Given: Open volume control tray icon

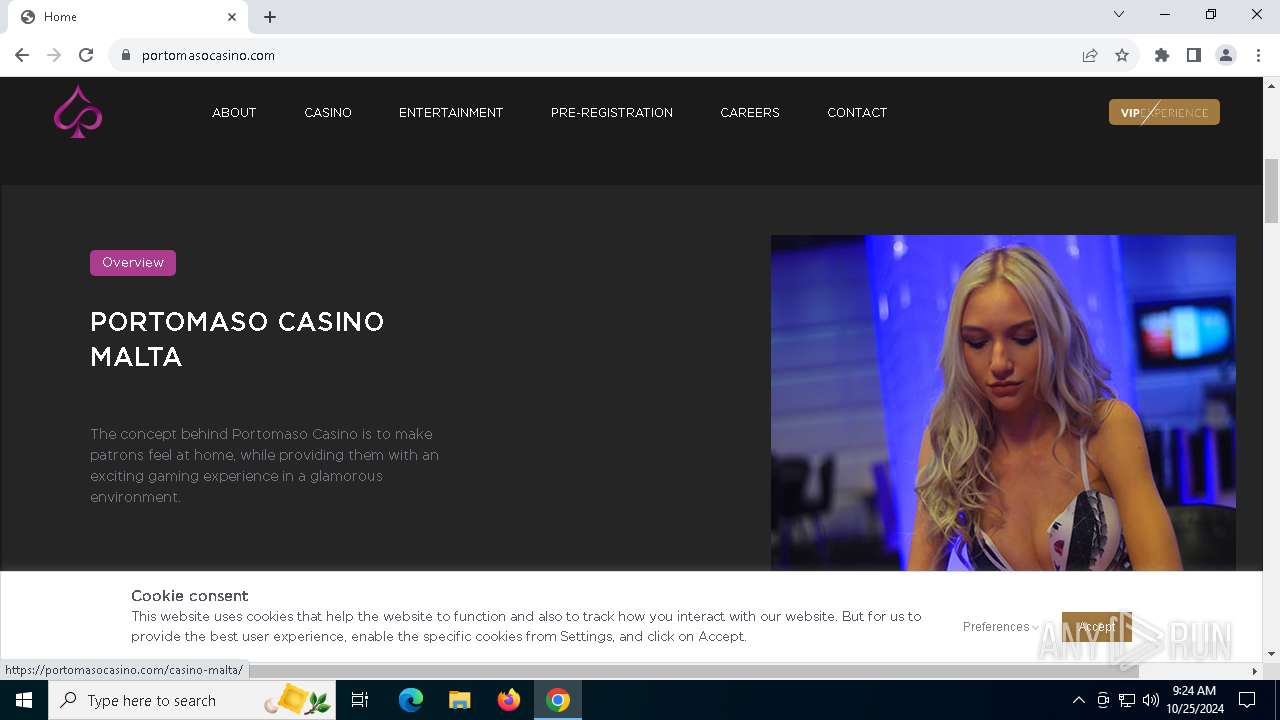Looking at the screenshot, I should [x=1151, y=700].
